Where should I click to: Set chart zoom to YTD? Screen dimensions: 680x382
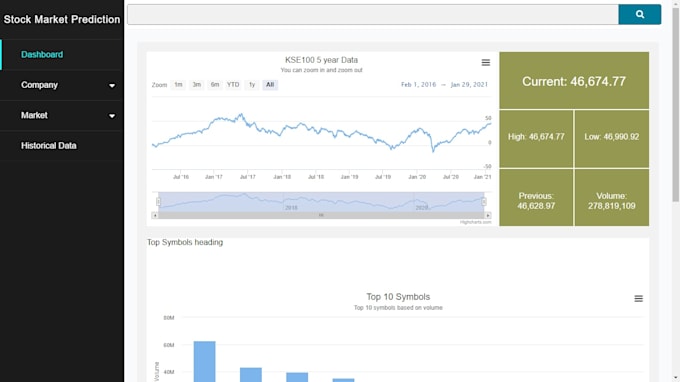pos(233,85)
